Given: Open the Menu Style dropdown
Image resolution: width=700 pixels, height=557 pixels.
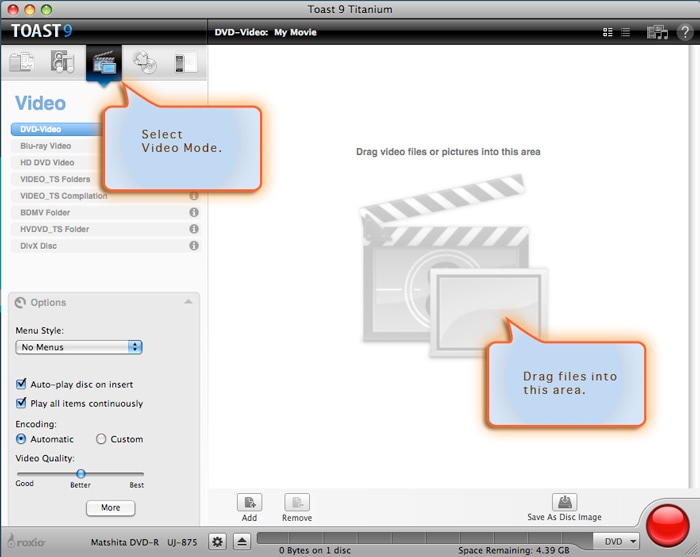Looking at the screenshot, I should pos(79,347).
